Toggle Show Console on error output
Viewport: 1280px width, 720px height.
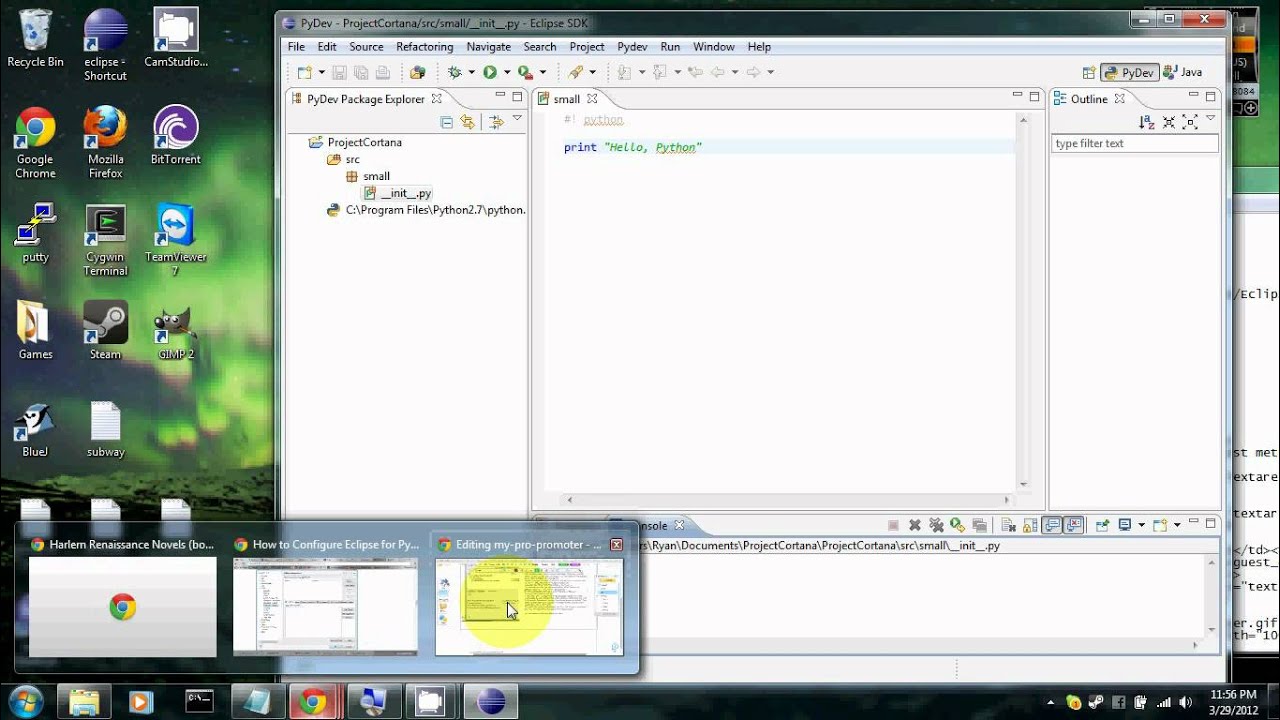coord(1074,525)
